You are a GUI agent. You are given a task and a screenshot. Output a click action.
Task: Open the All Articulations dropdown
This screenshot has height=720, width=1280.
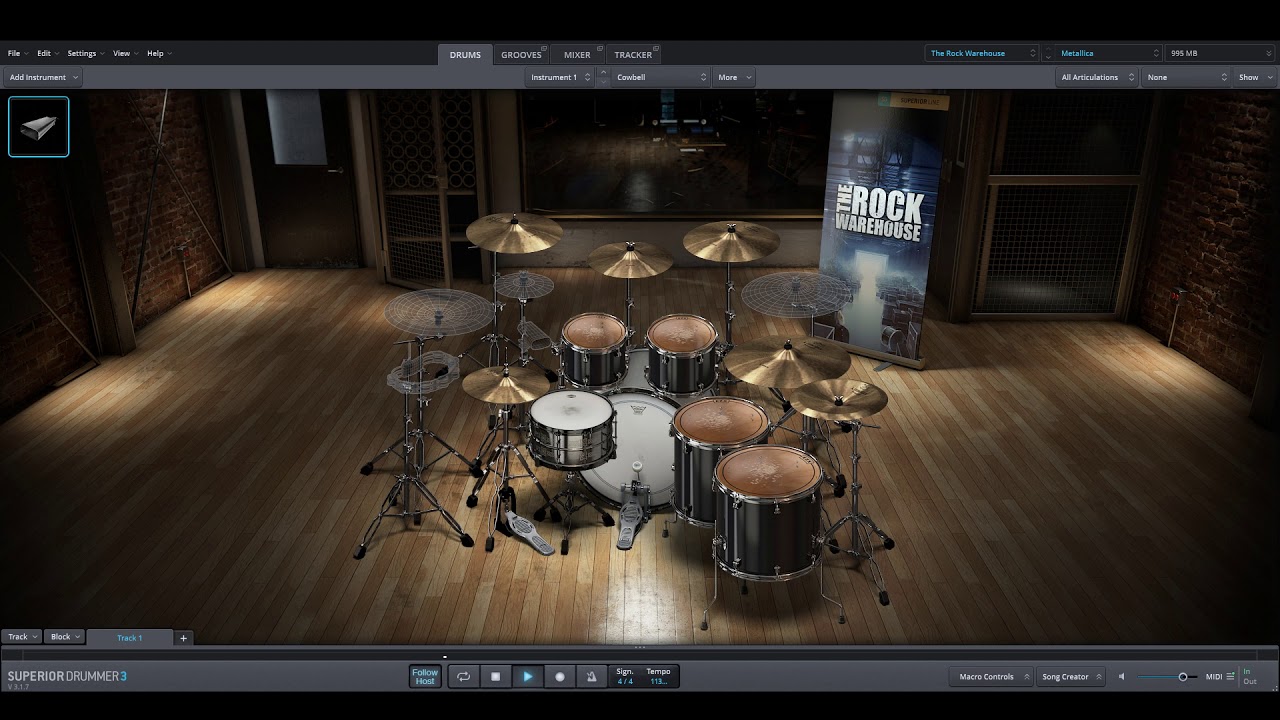[x=1098, y=77]
